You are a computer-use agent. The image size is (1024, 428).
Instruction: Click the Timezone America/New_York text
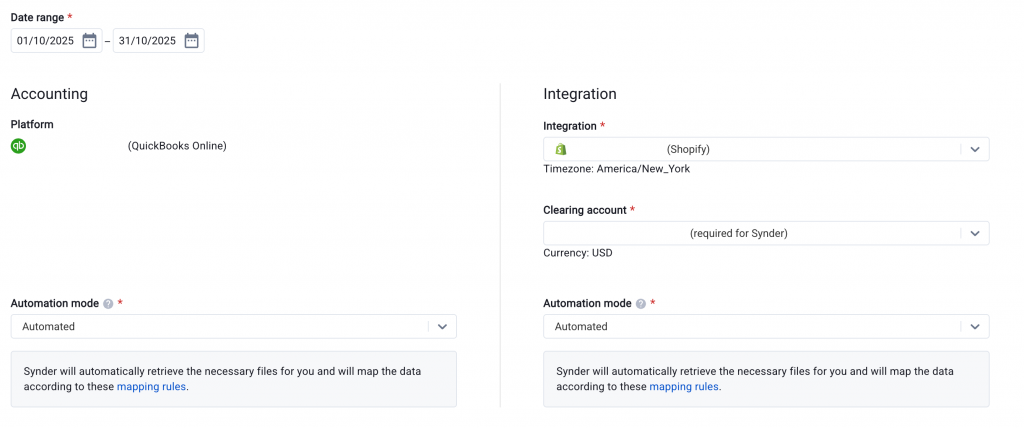[x=616, y=169]
